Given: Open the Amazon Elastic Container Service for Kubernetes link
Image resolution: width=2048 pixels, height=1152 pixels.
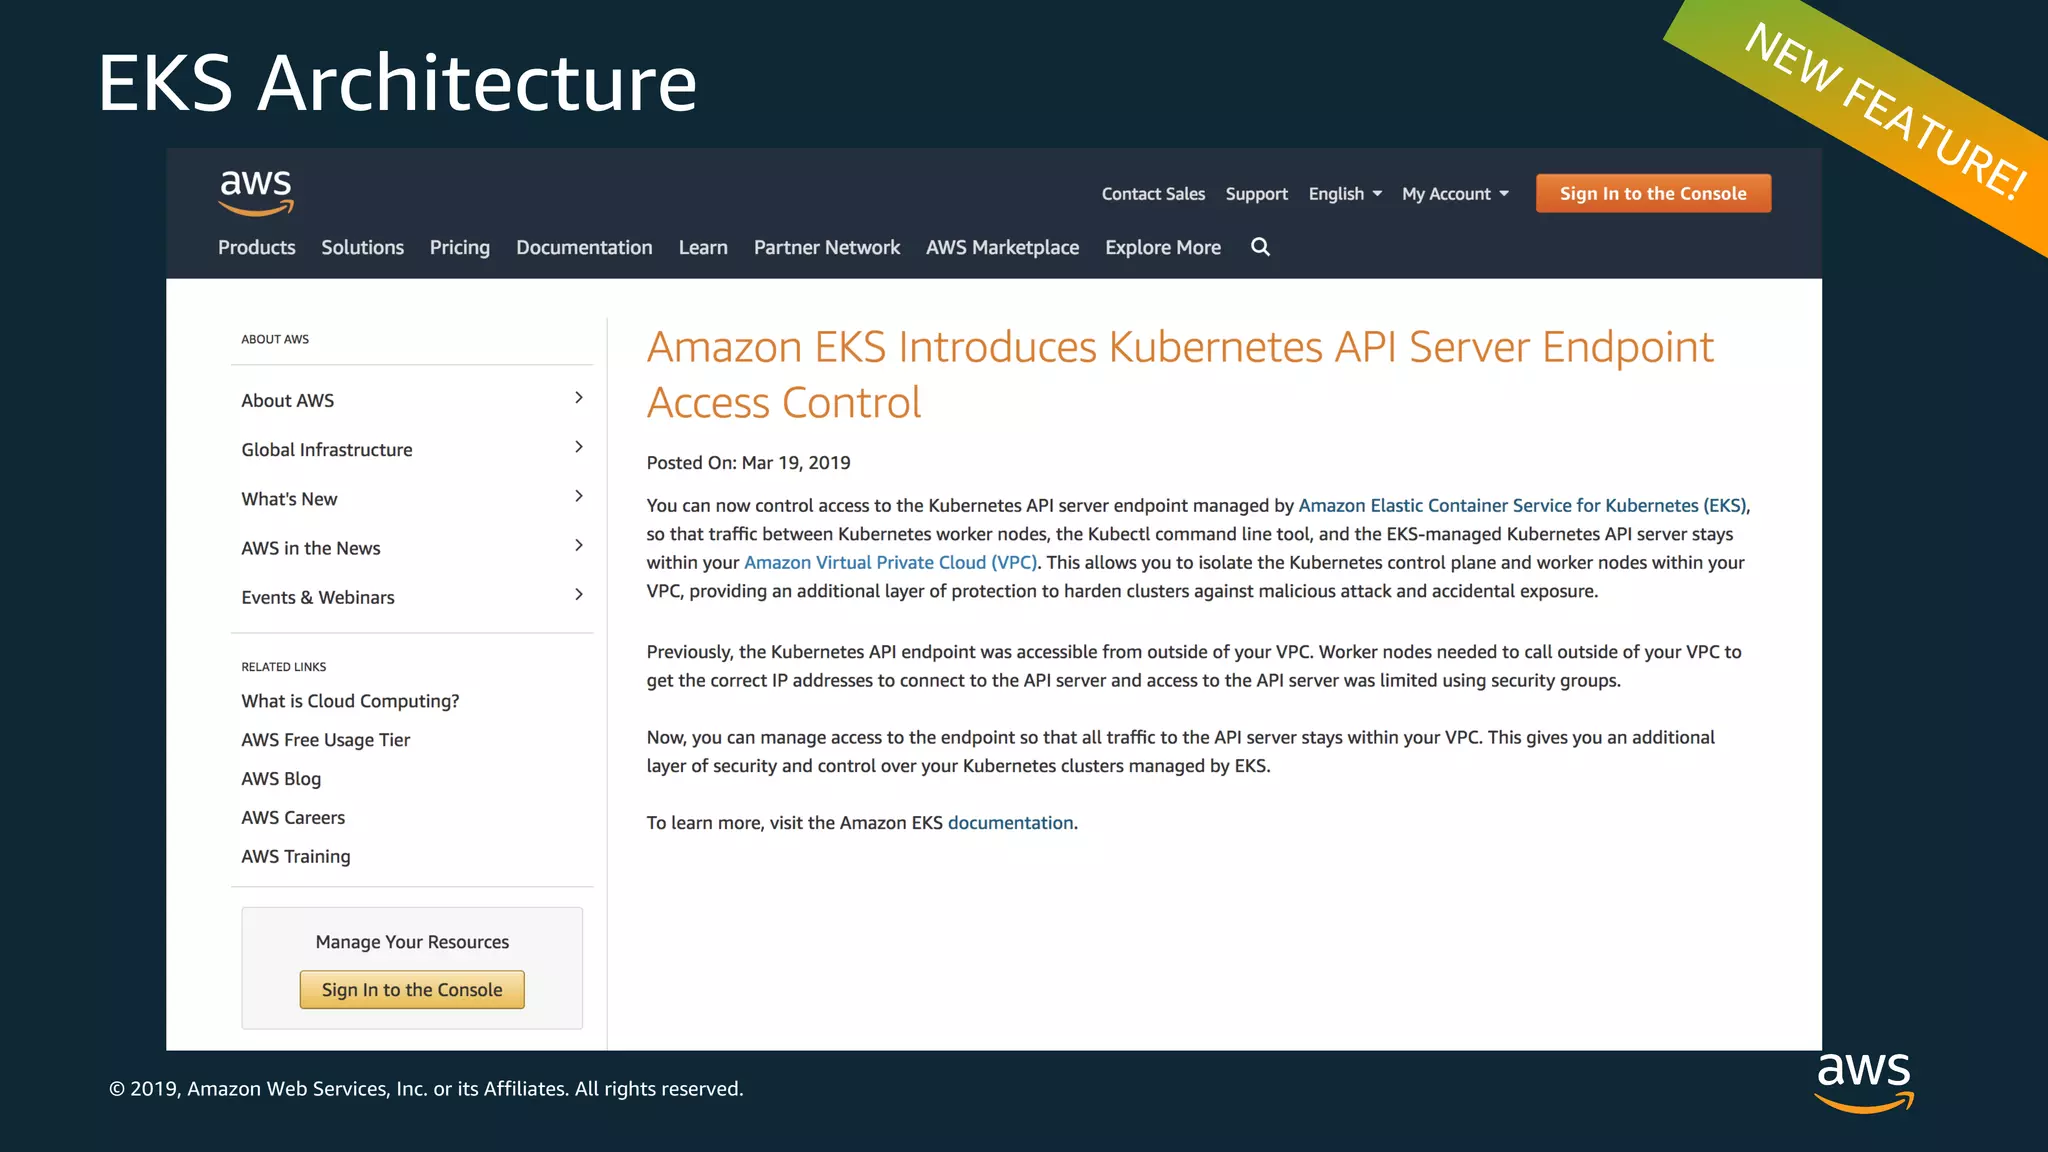Looking at the screenshot, I should click(x=1522, y=506).
